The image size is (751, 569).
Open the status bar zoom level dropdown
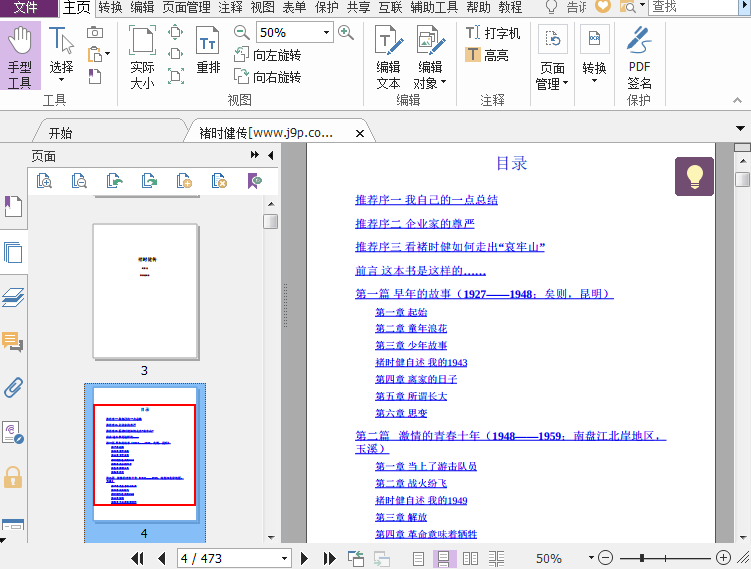click(x=591, y=558)
